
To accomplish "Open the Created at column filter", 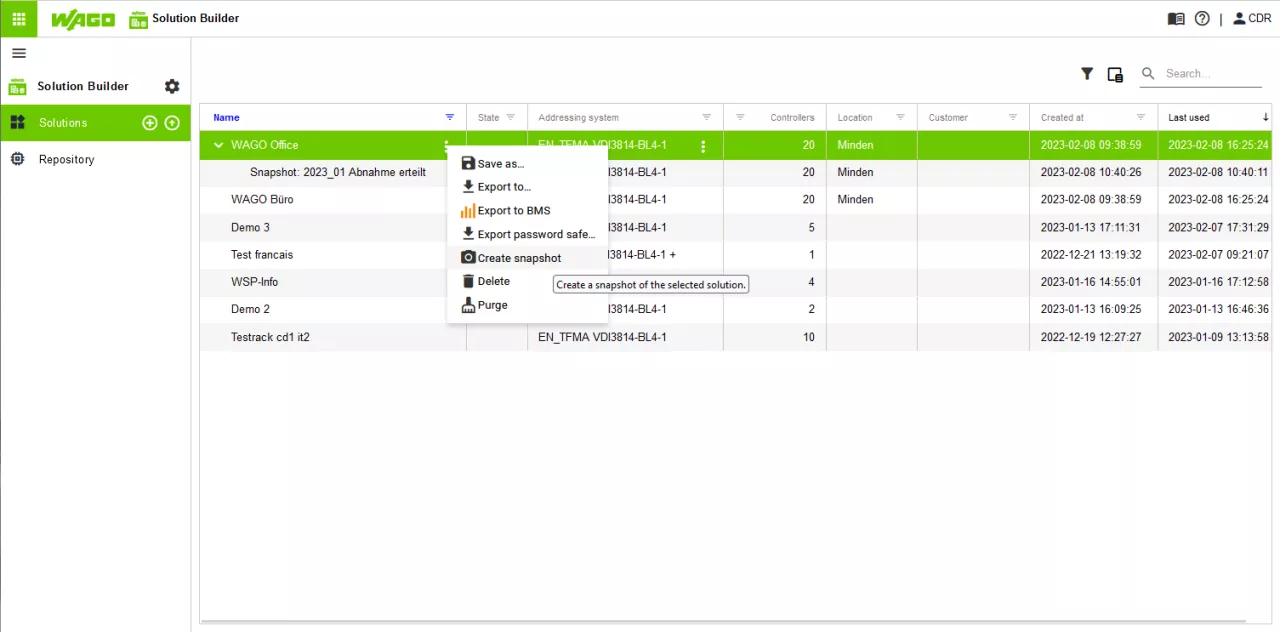I will [x=1140, y=118].
